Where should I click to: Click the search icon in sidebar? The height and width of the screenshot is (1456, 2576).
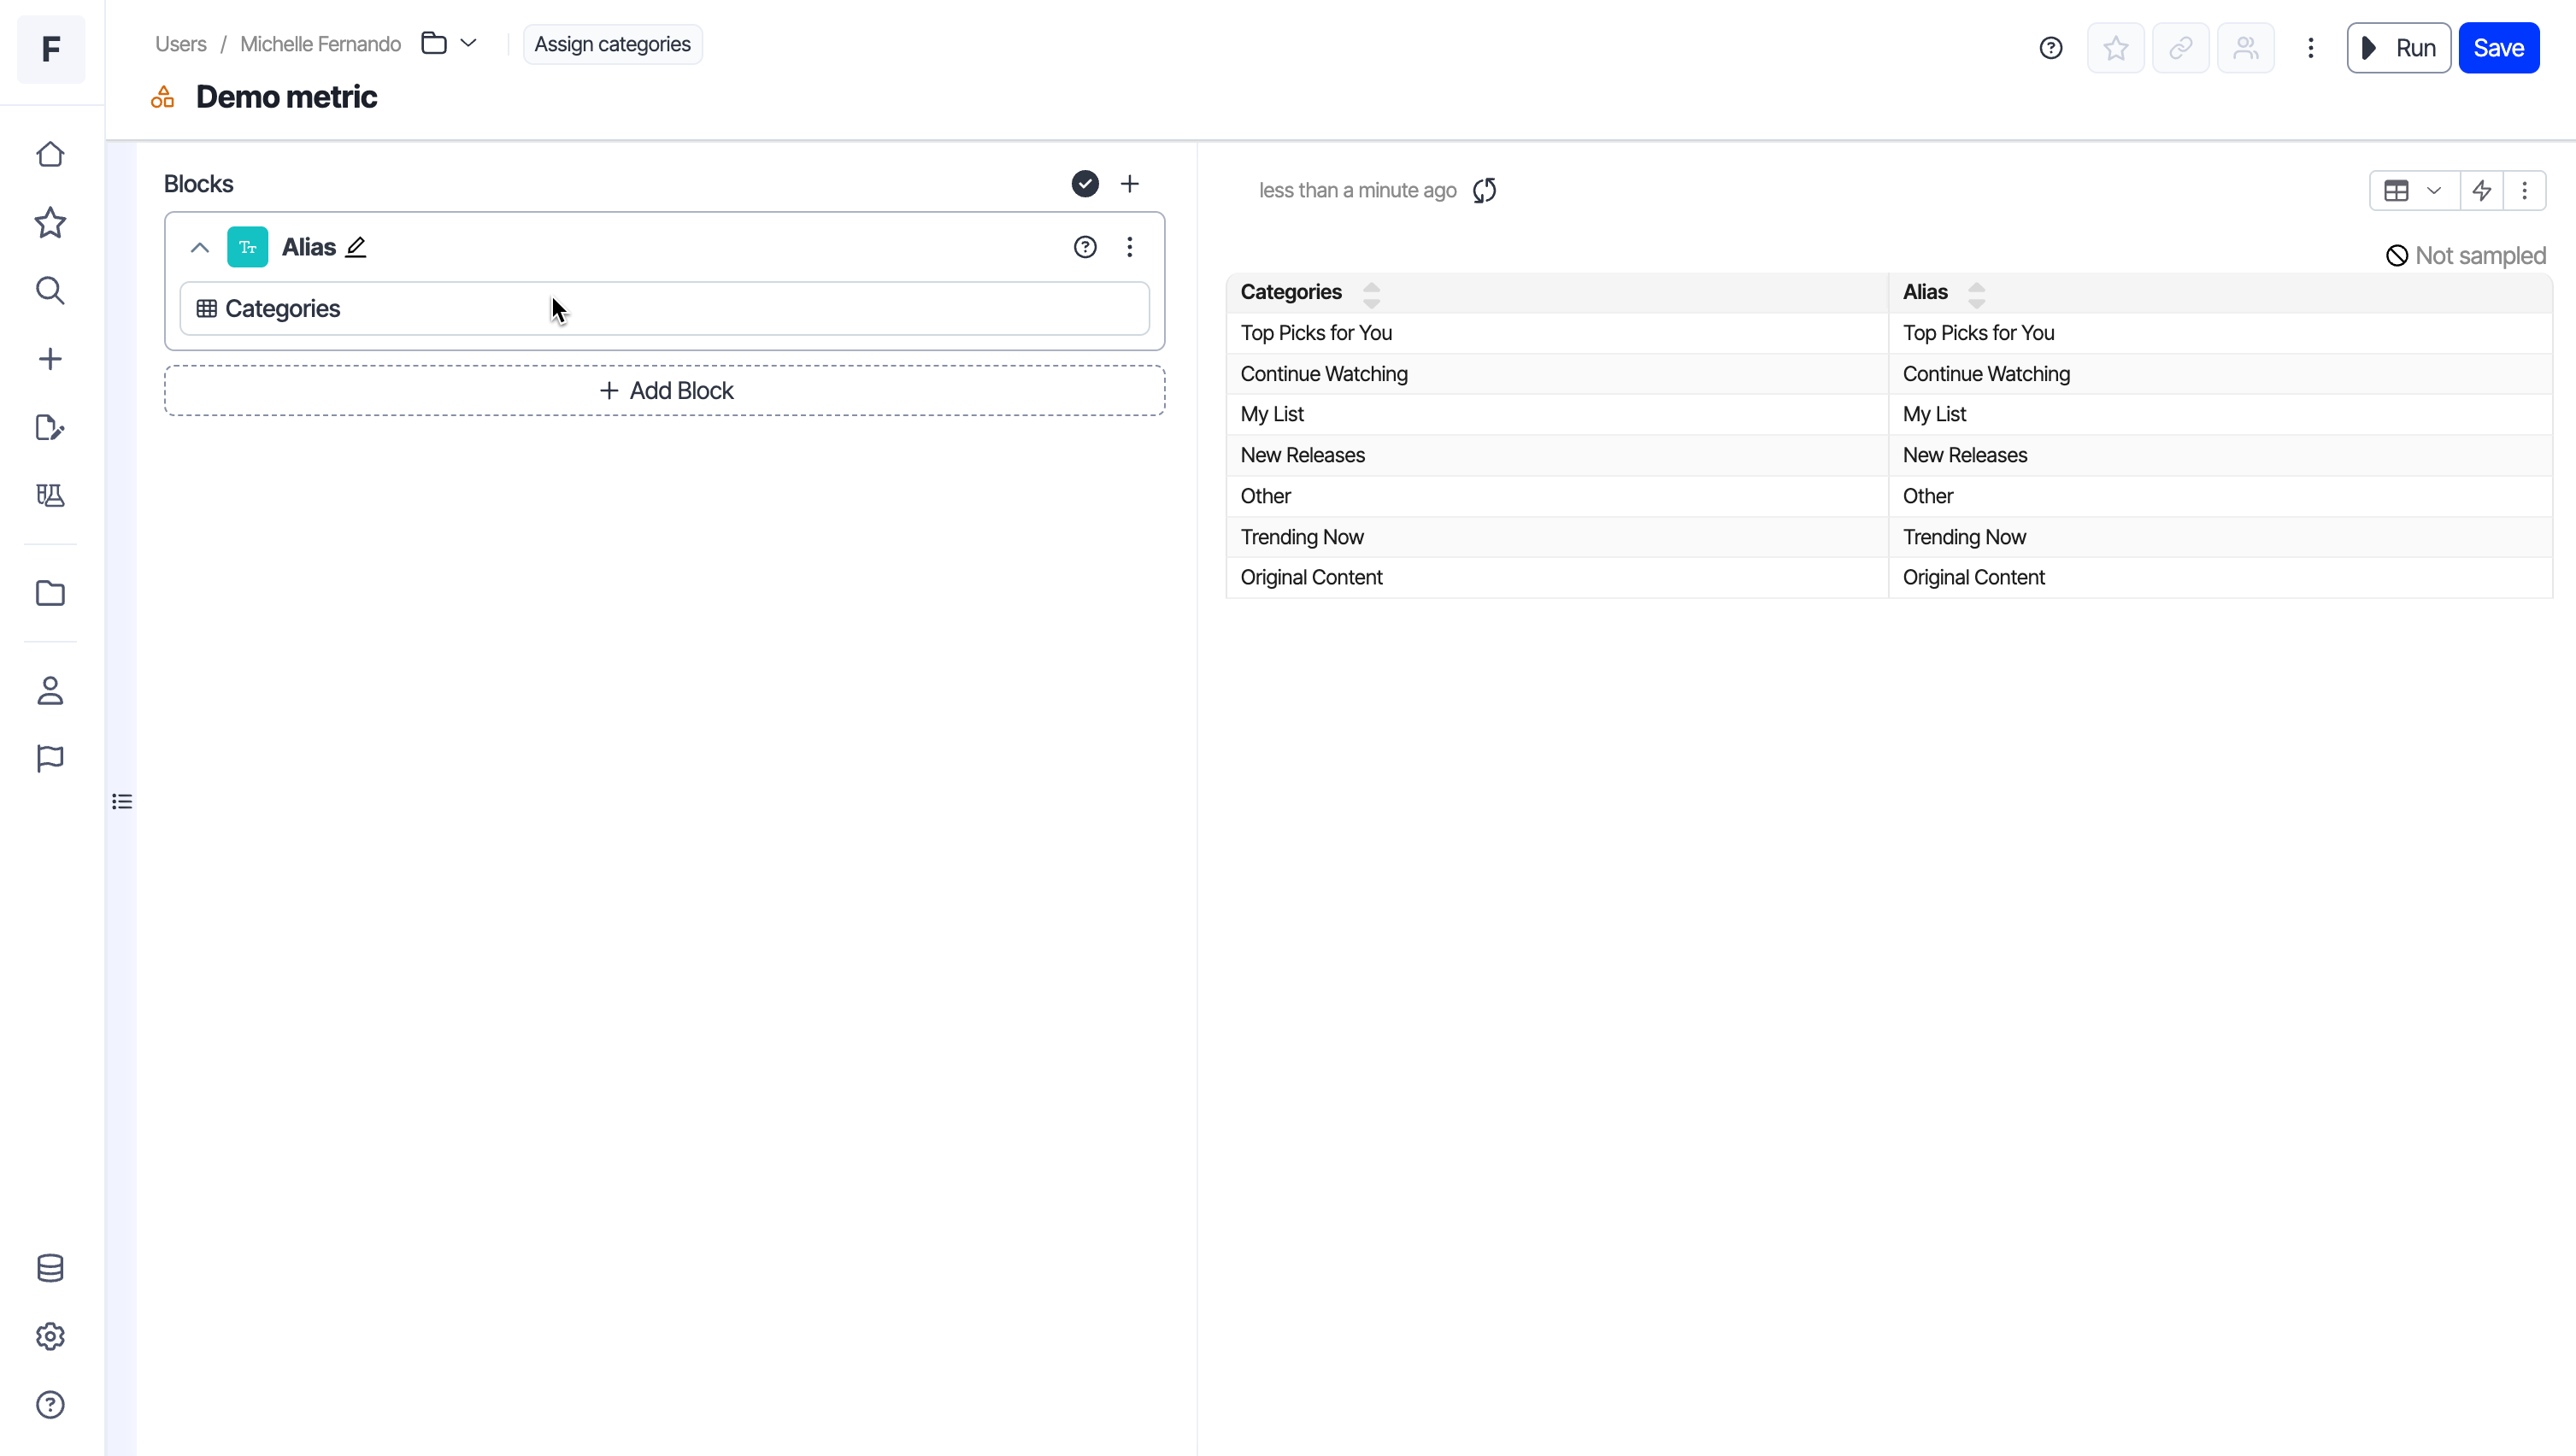click(x=50, y=291)
